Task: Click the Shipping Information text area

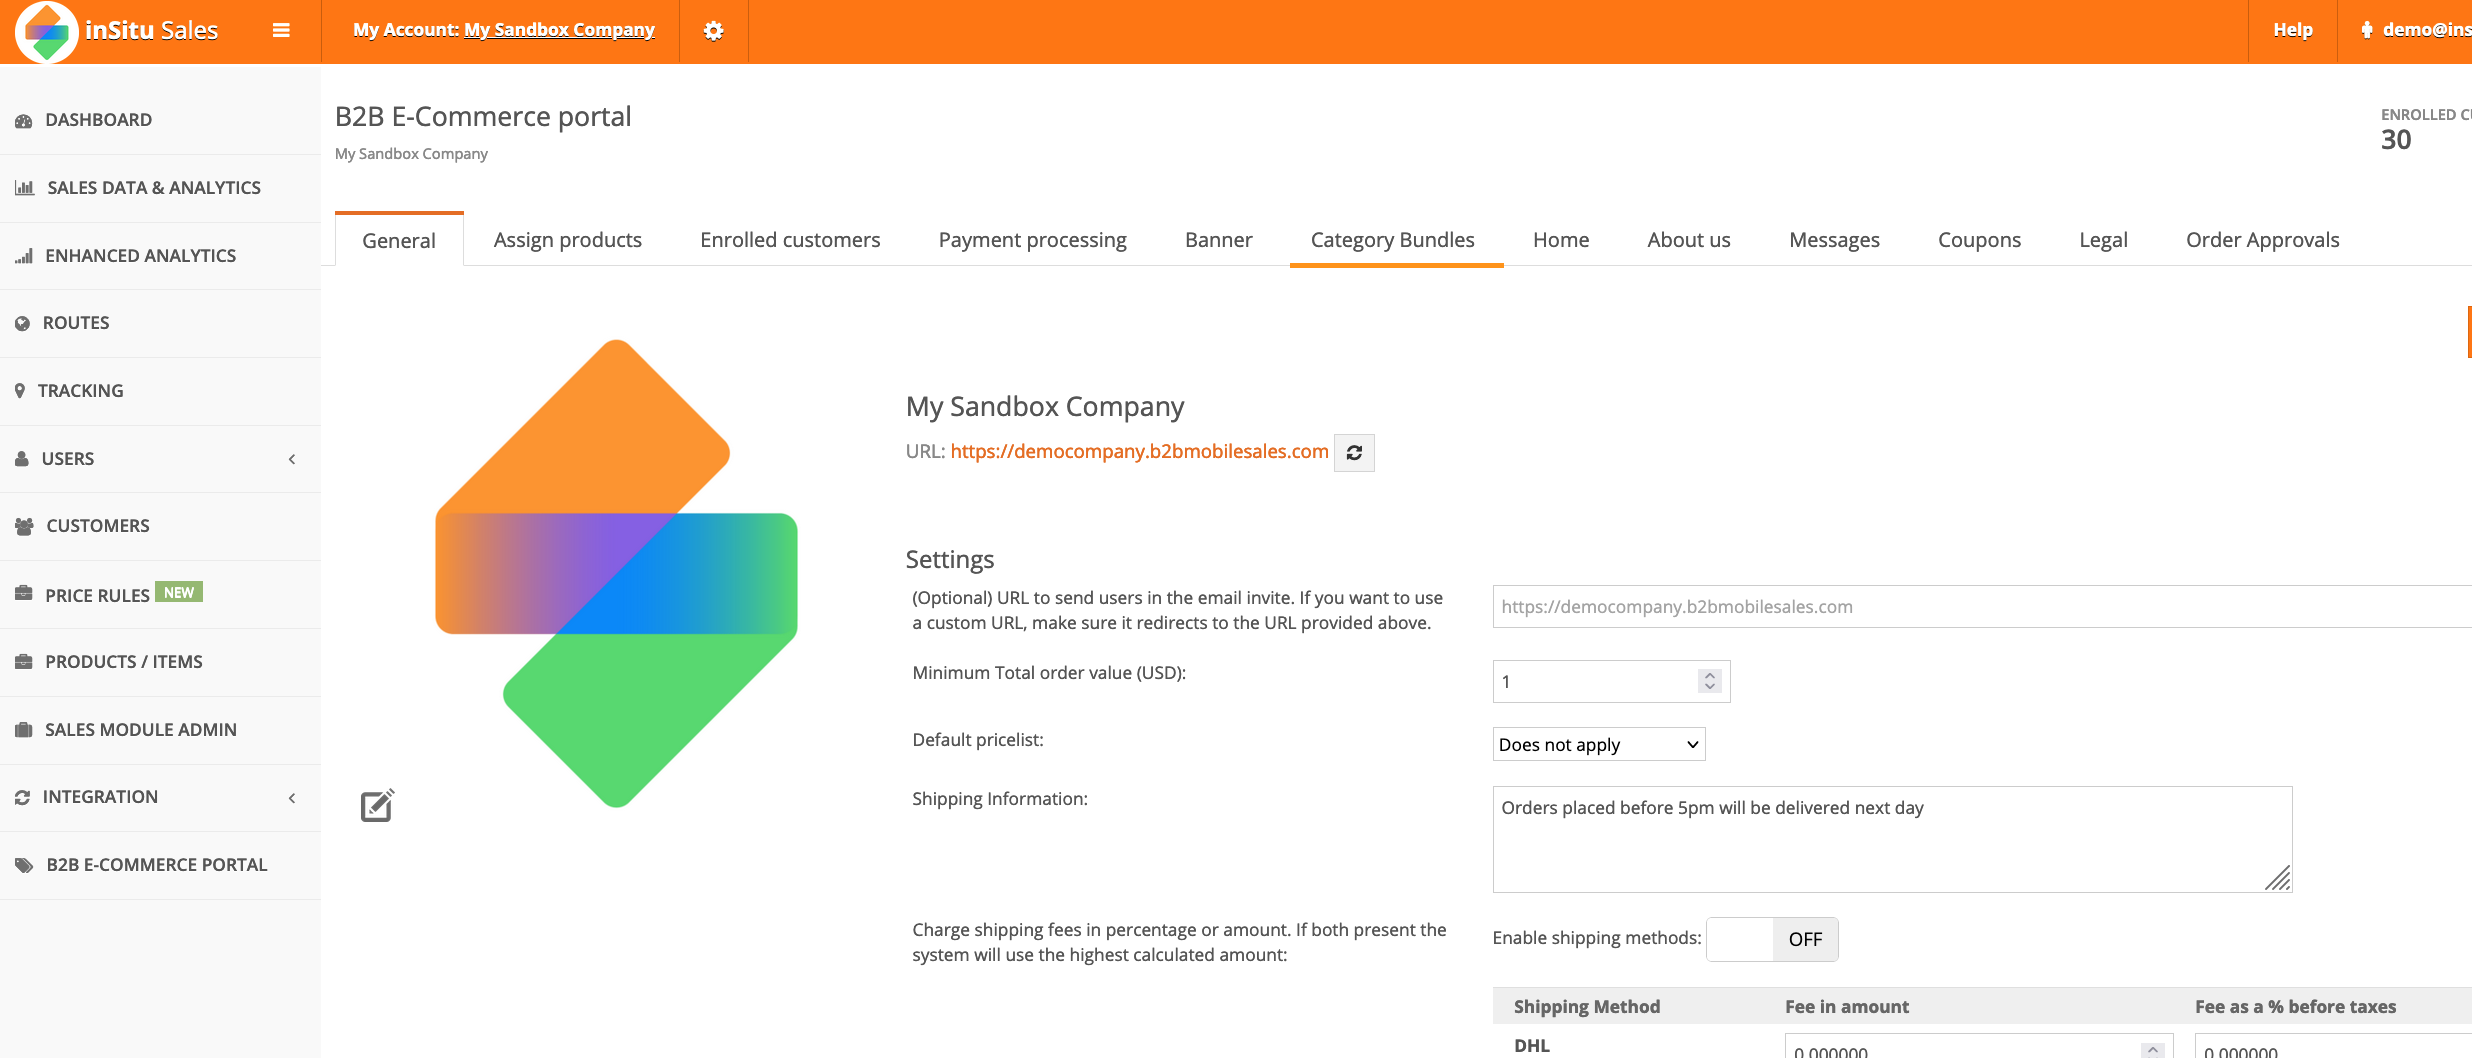Action: [x=1891, y=839]
